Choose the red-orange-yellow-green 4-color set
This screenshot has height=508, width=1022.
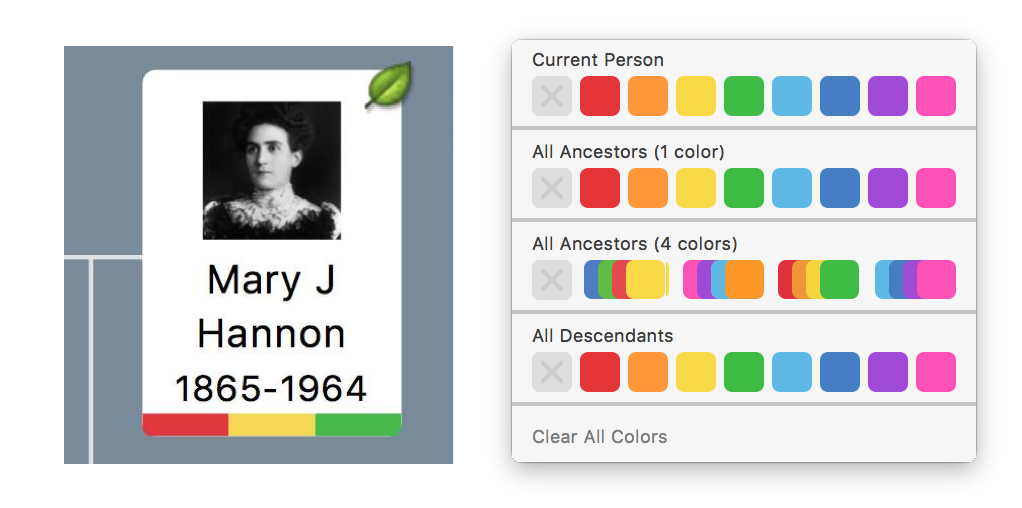pyautogui.click(x=819, y=280)
